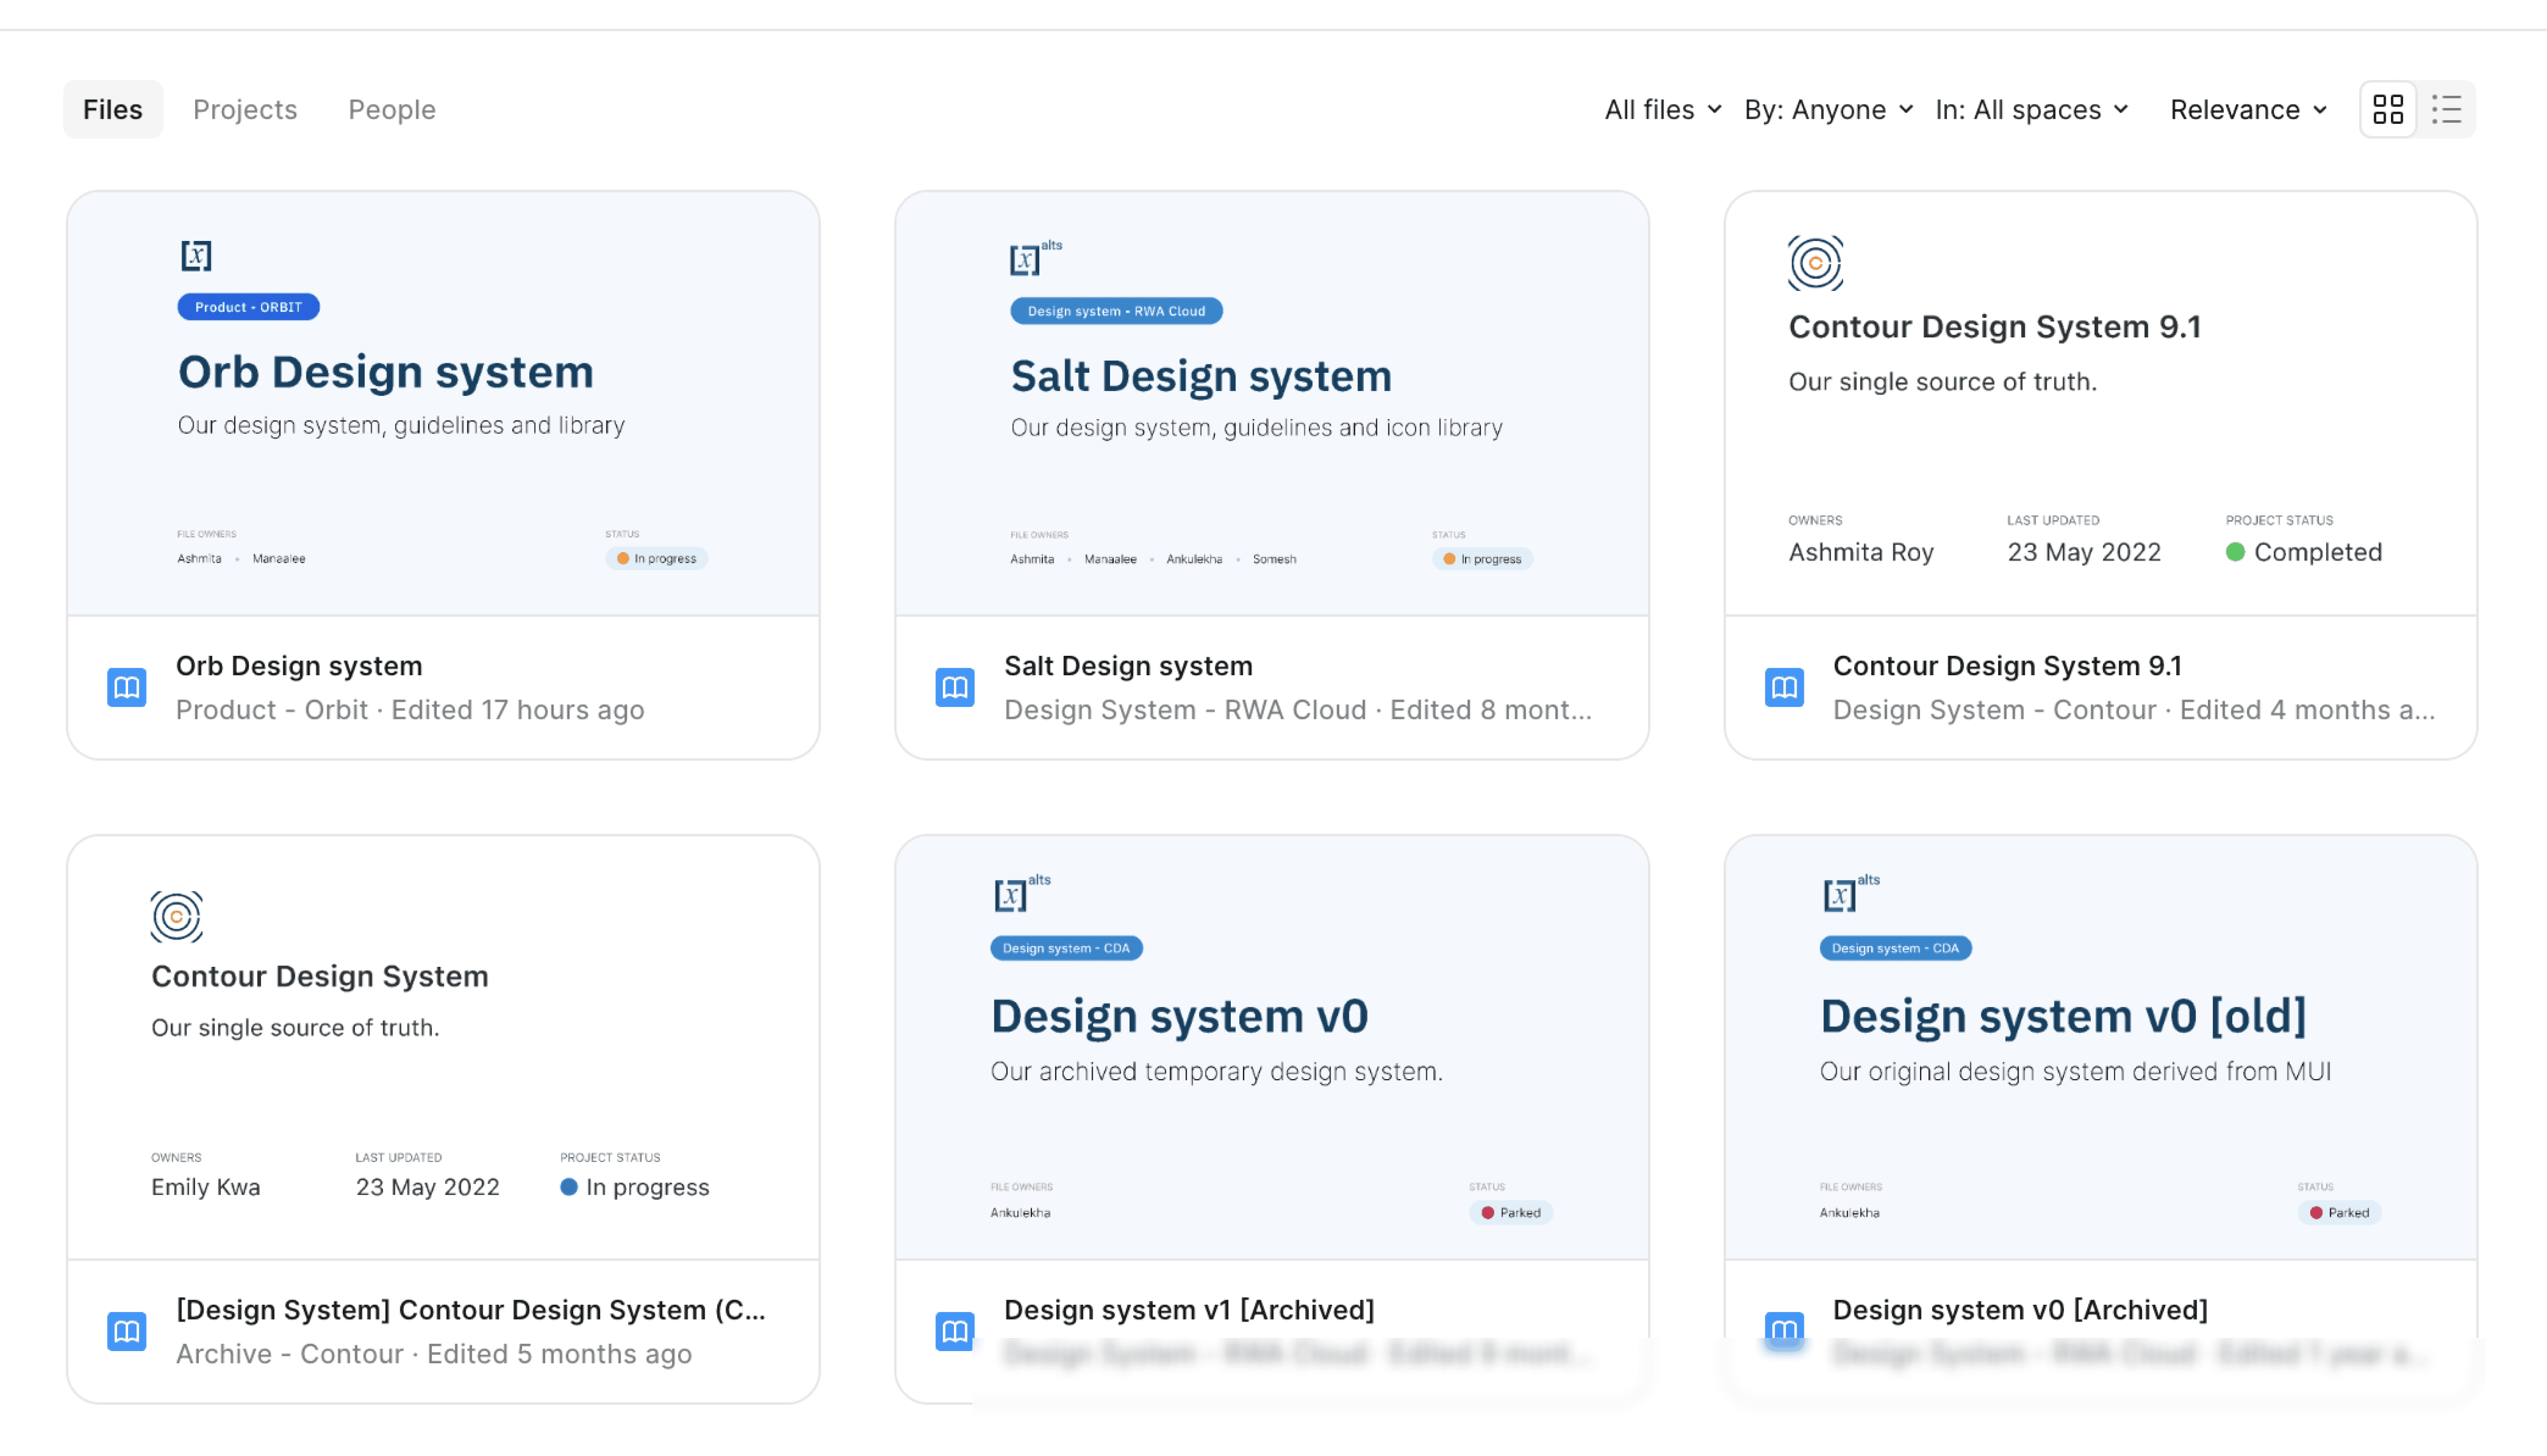The image size is (2547, 1456).
Task: Open the All files filter dropdown
Action: (1662, 109)
